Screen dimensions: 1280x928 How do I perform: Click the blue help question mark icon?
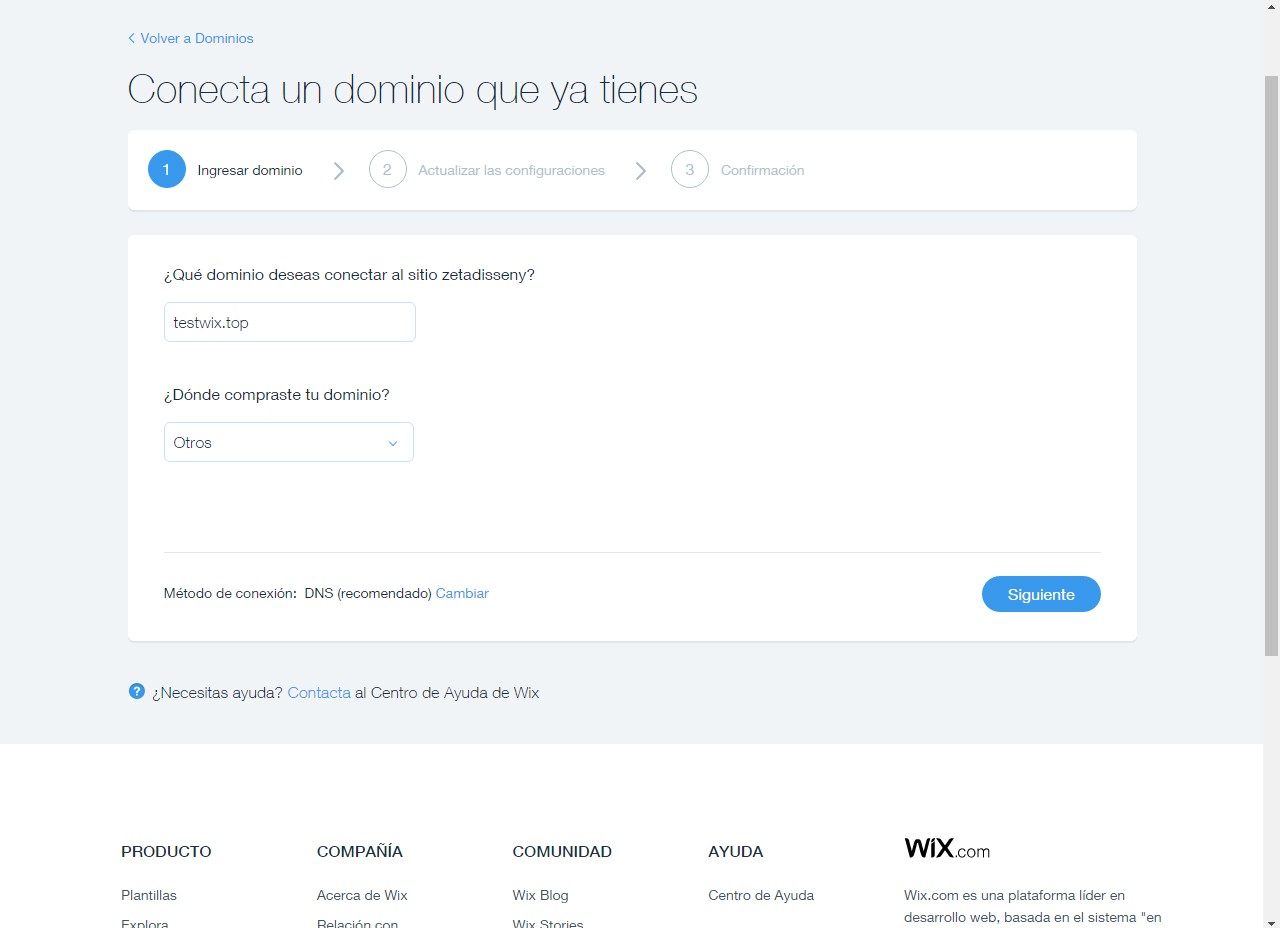(137, 691)
